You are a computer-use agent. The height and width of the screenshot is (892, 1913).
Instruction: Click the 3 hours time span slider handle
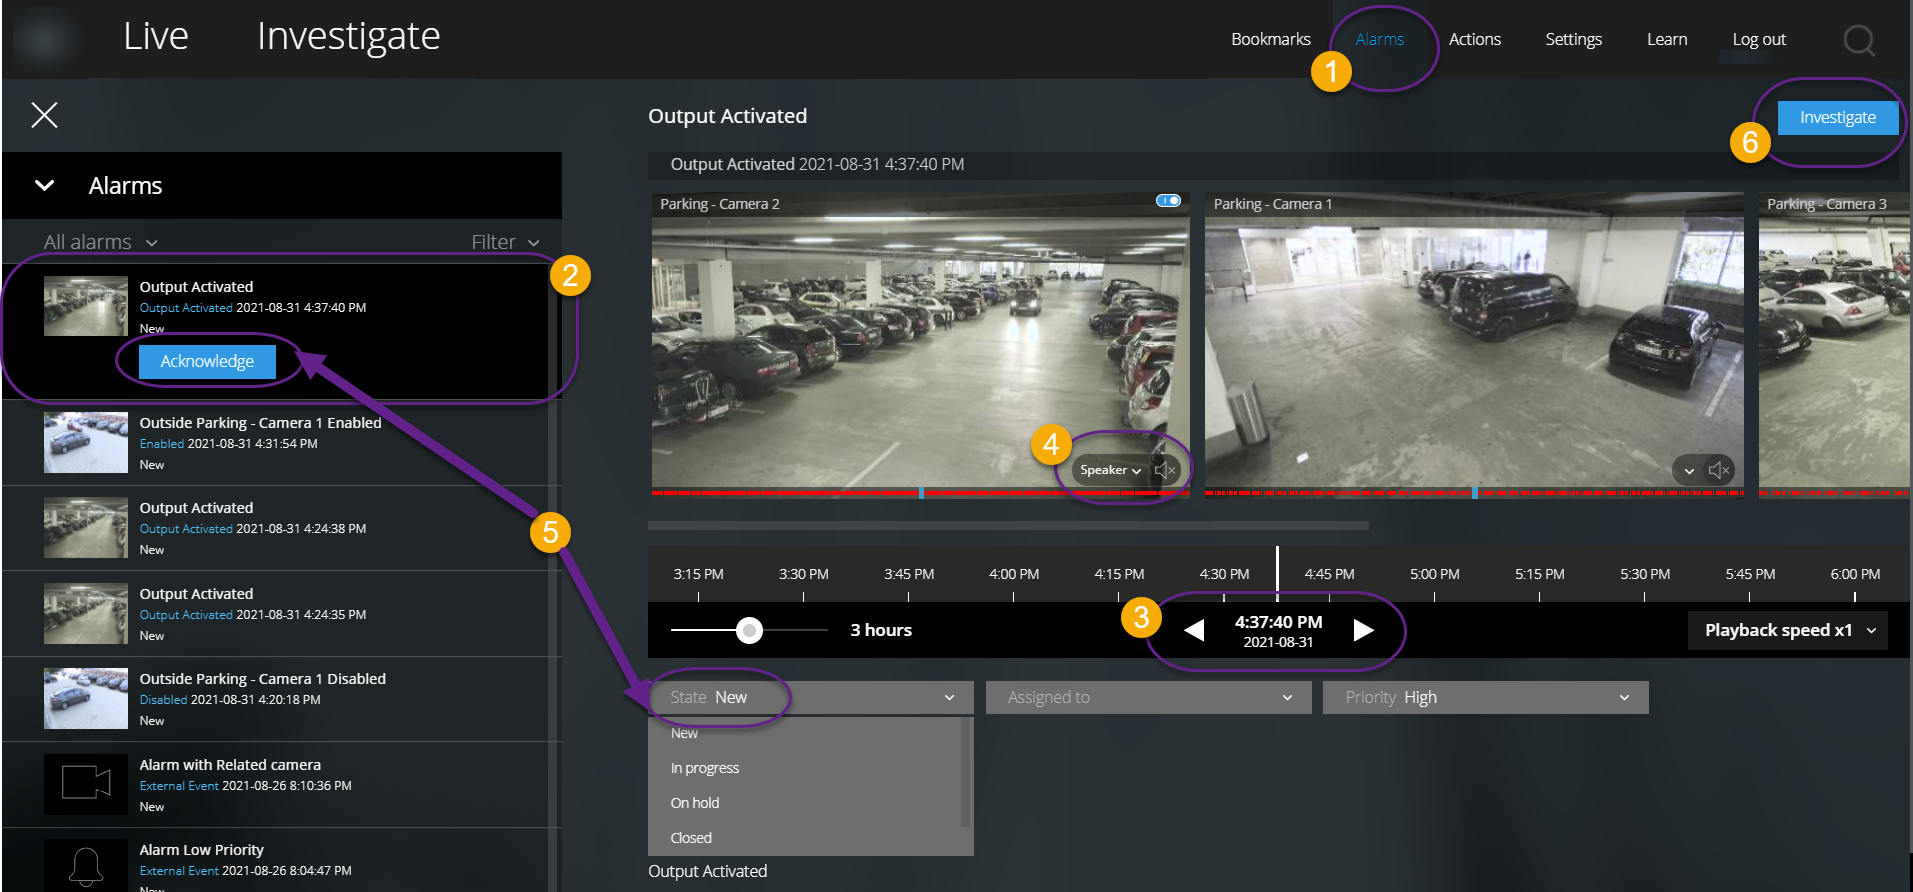(749, 630)
